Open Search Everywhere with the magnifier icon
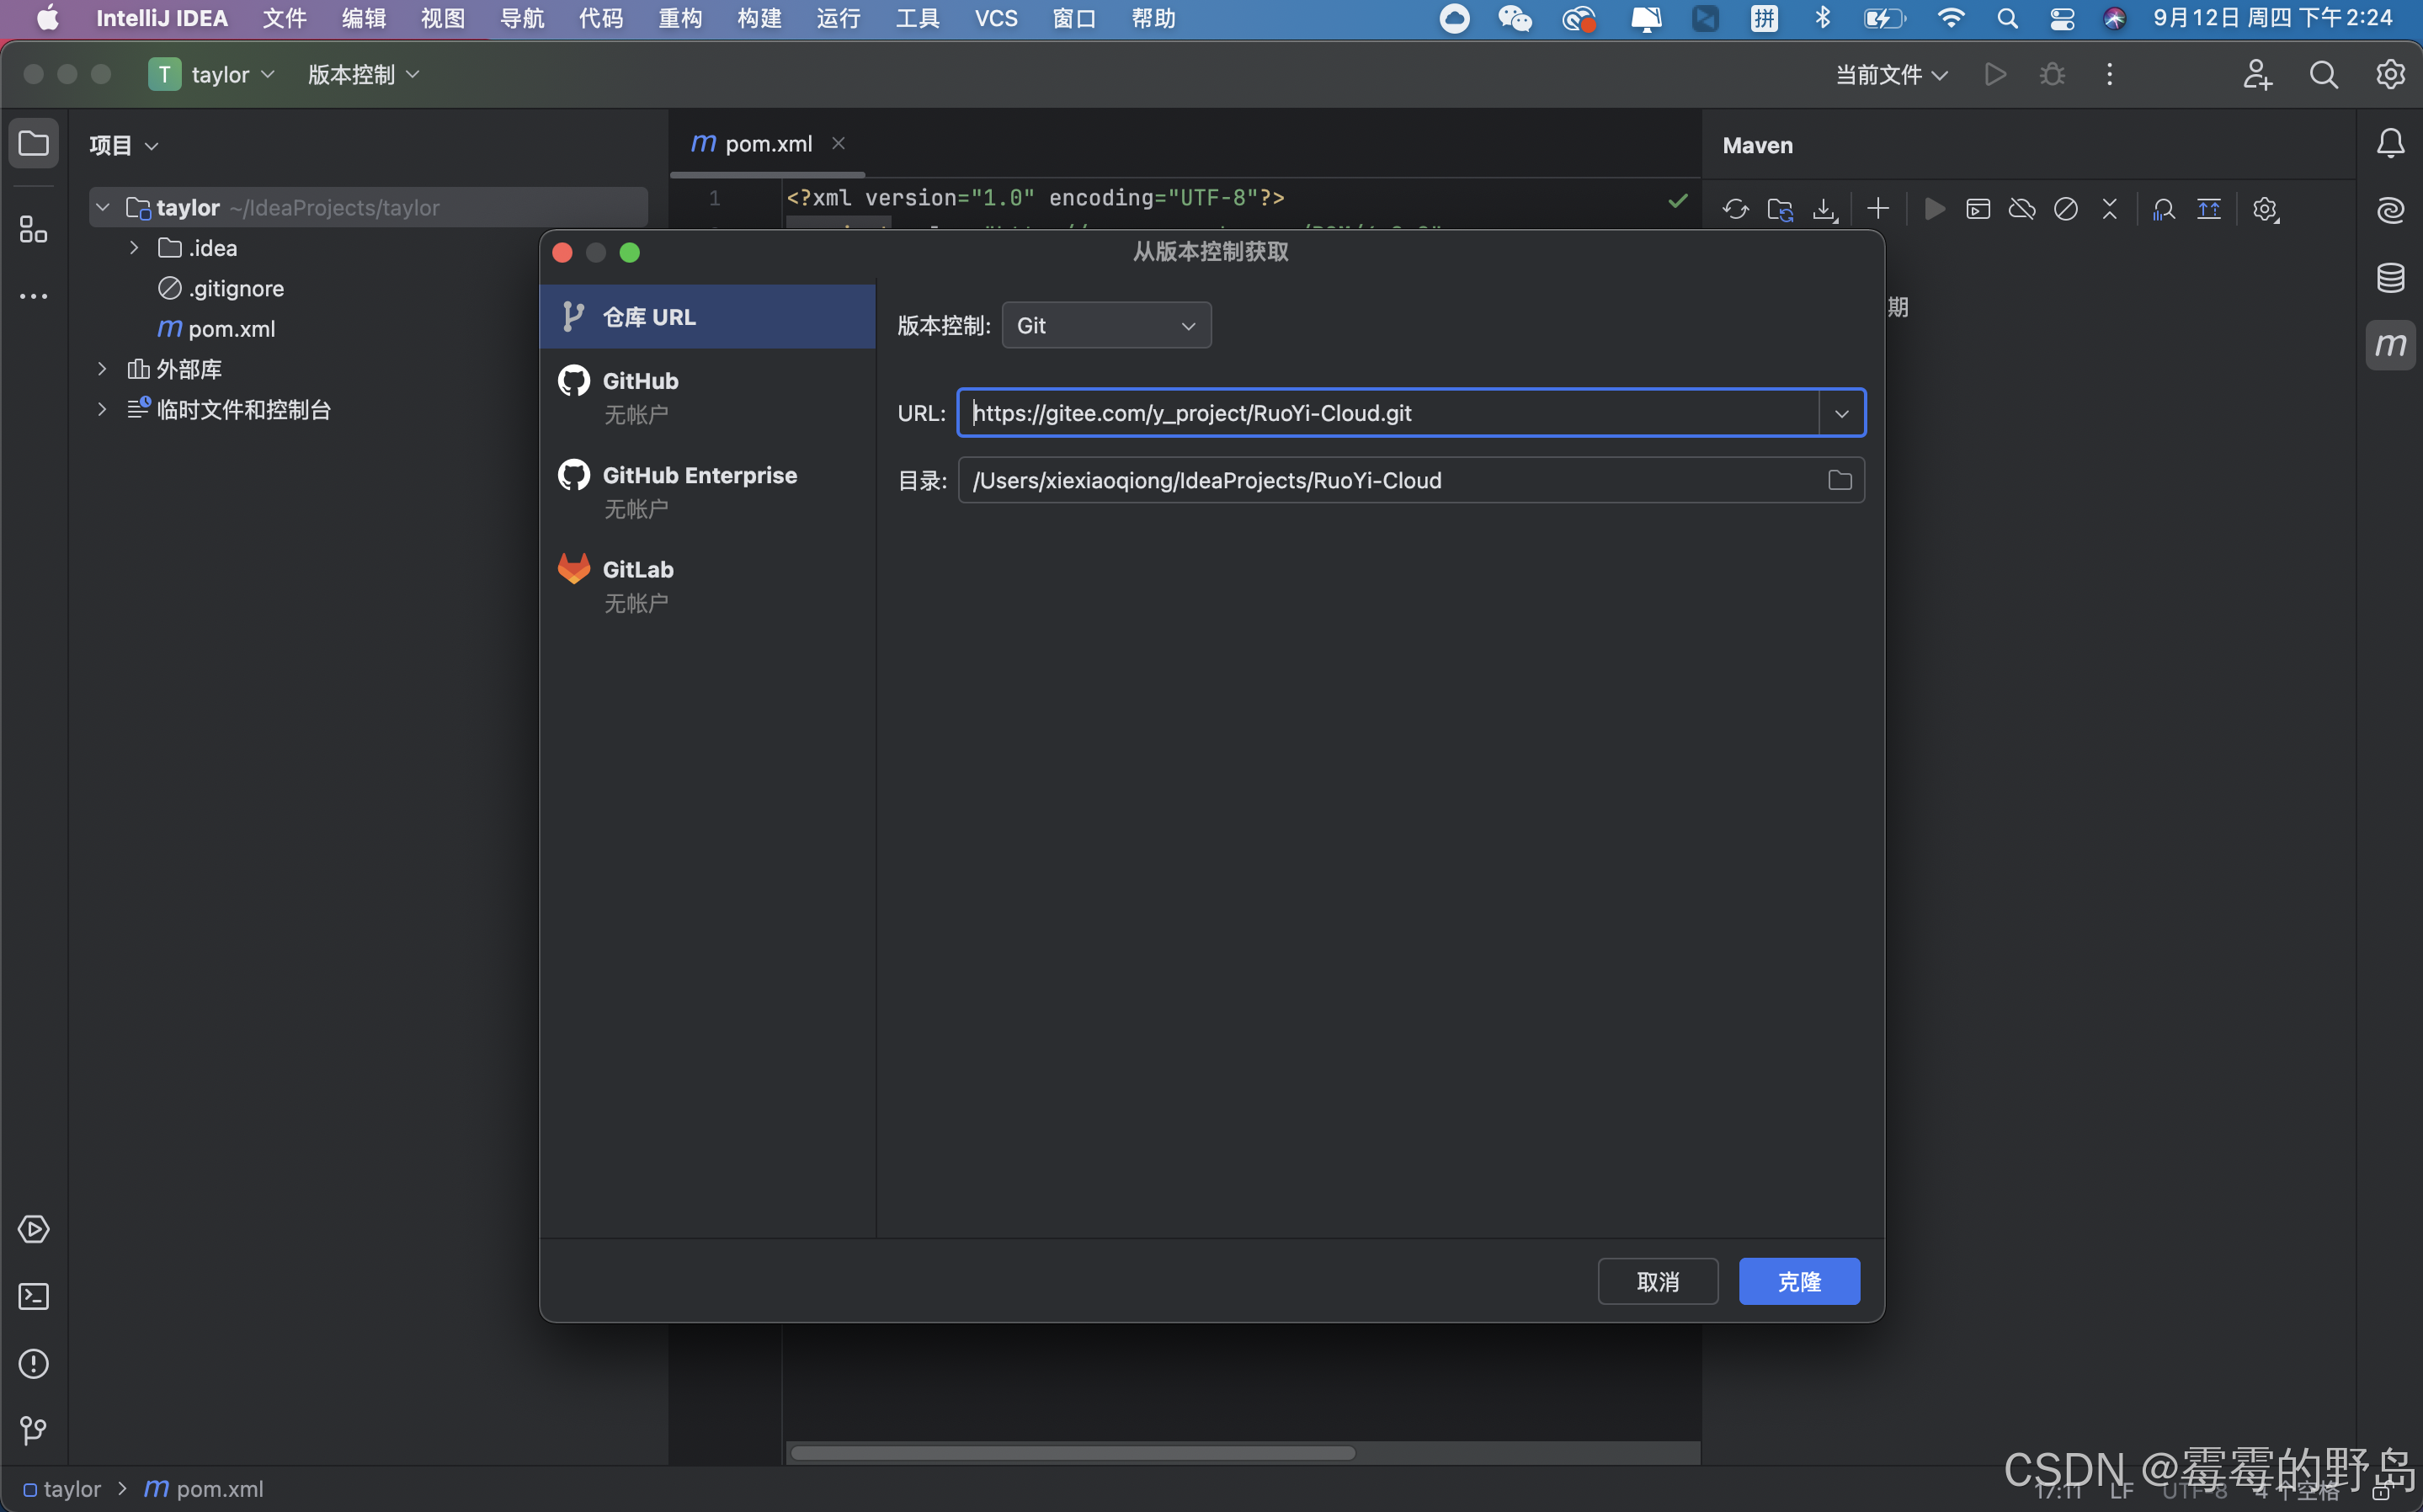2423x1512 pixels. coord(2324,74)
